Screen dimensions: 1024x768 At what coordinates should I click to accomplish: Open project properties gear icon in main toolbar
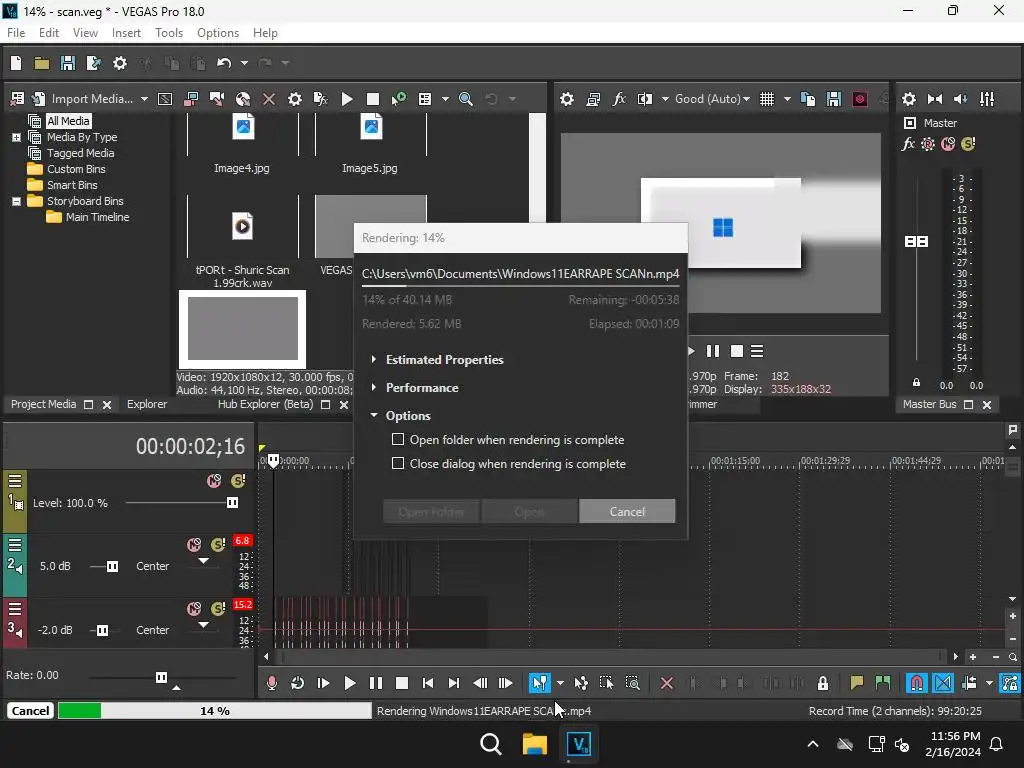[120, 63]
